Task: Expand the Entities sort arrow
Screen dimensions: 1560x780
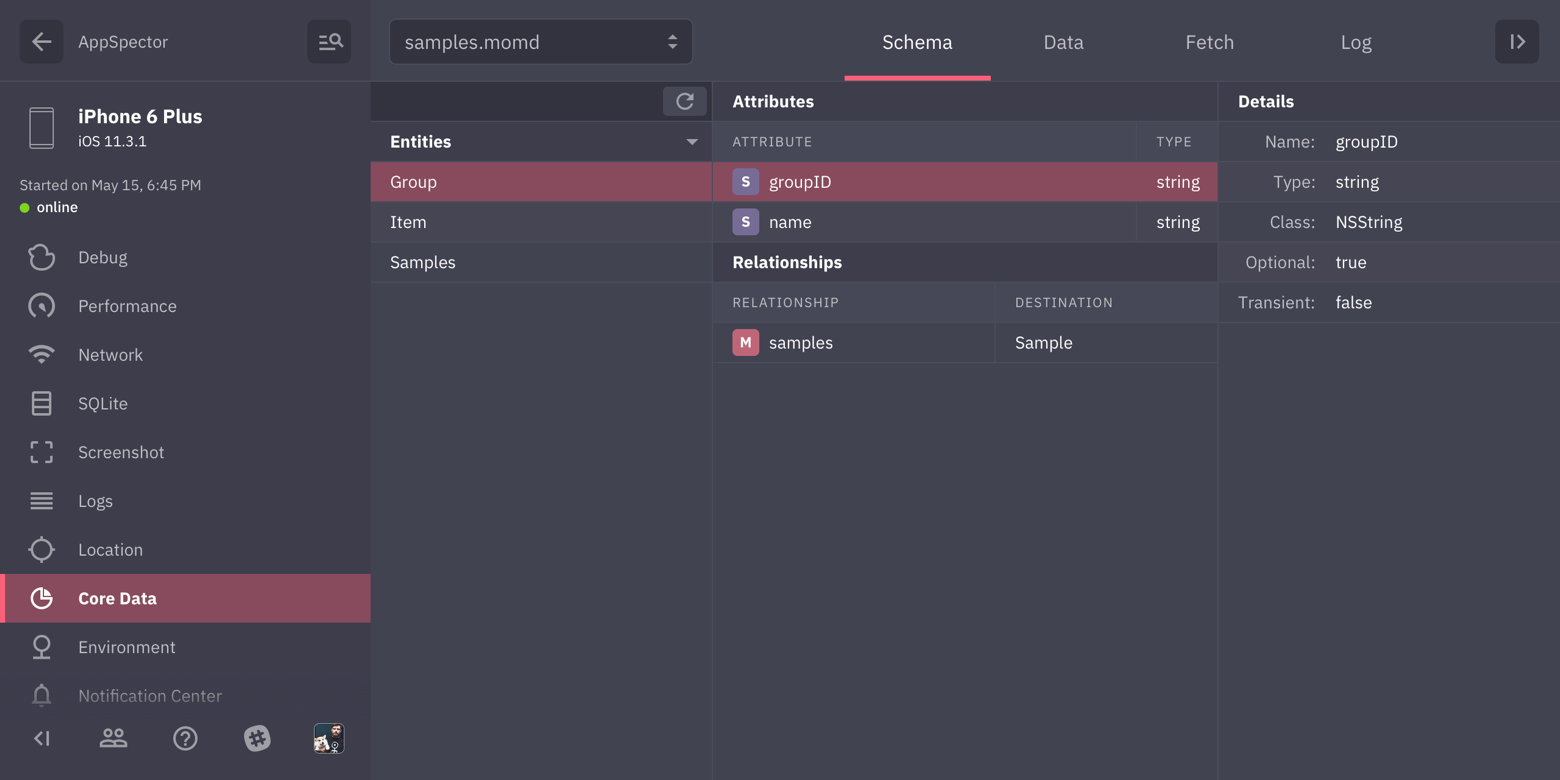Action: [692, 142]
